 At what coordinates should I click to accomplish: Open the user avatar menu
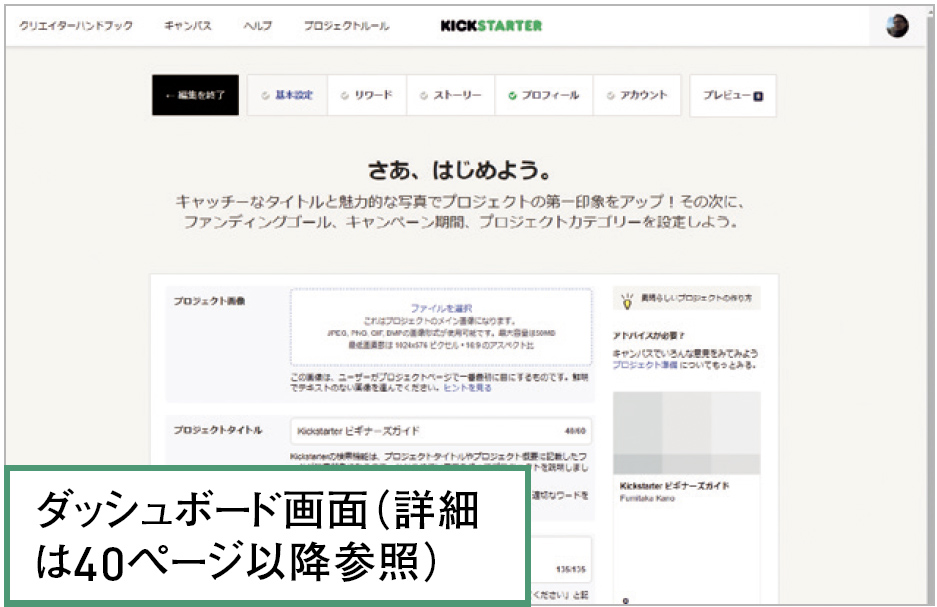(x=897, y=26)
